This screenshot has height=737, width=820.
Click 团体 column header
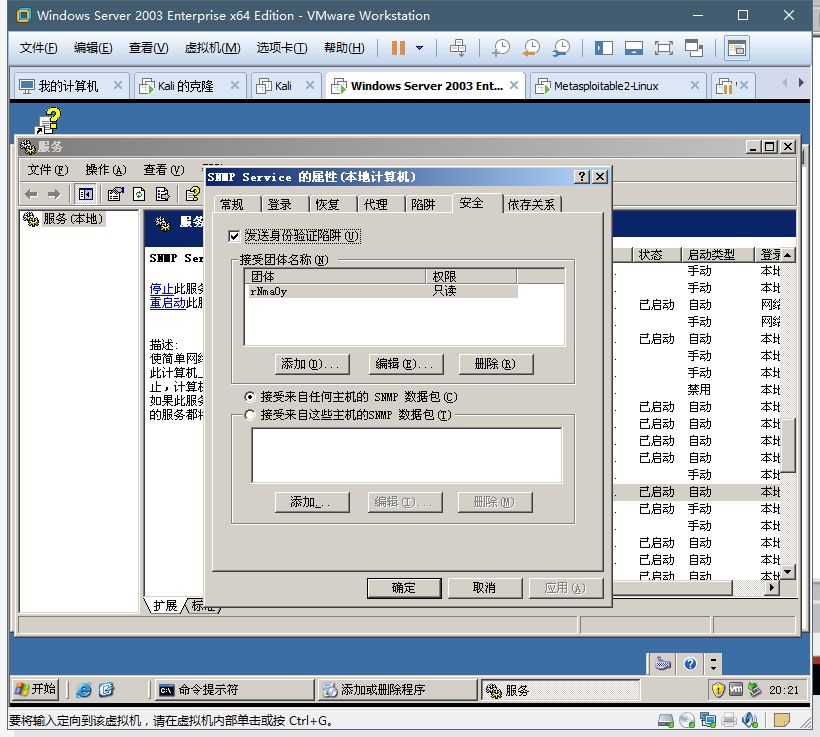coord(335,276)
